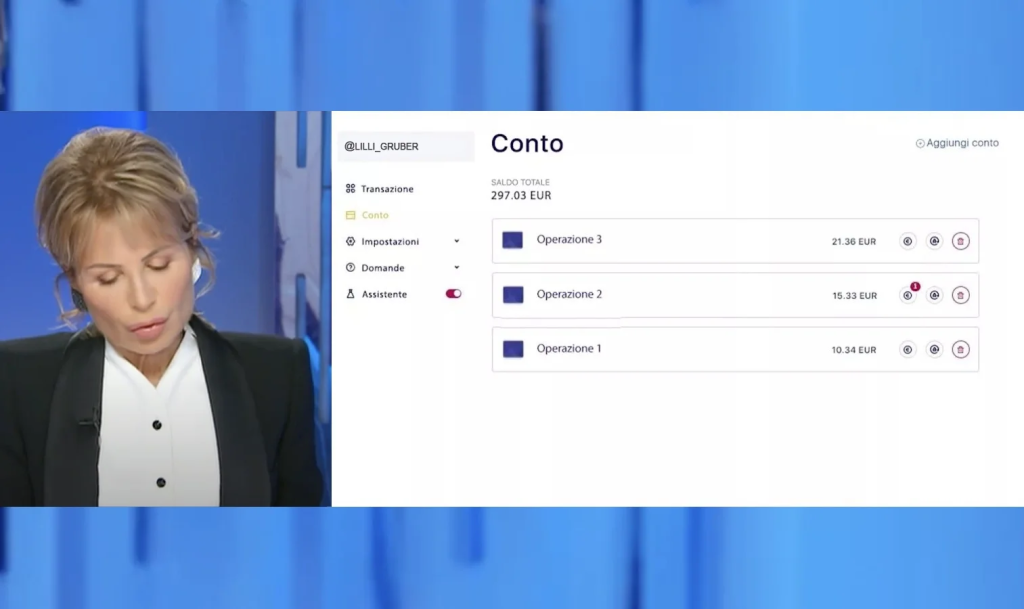
Task: Open the Transazione menu item
Action: tap(387, 189)
